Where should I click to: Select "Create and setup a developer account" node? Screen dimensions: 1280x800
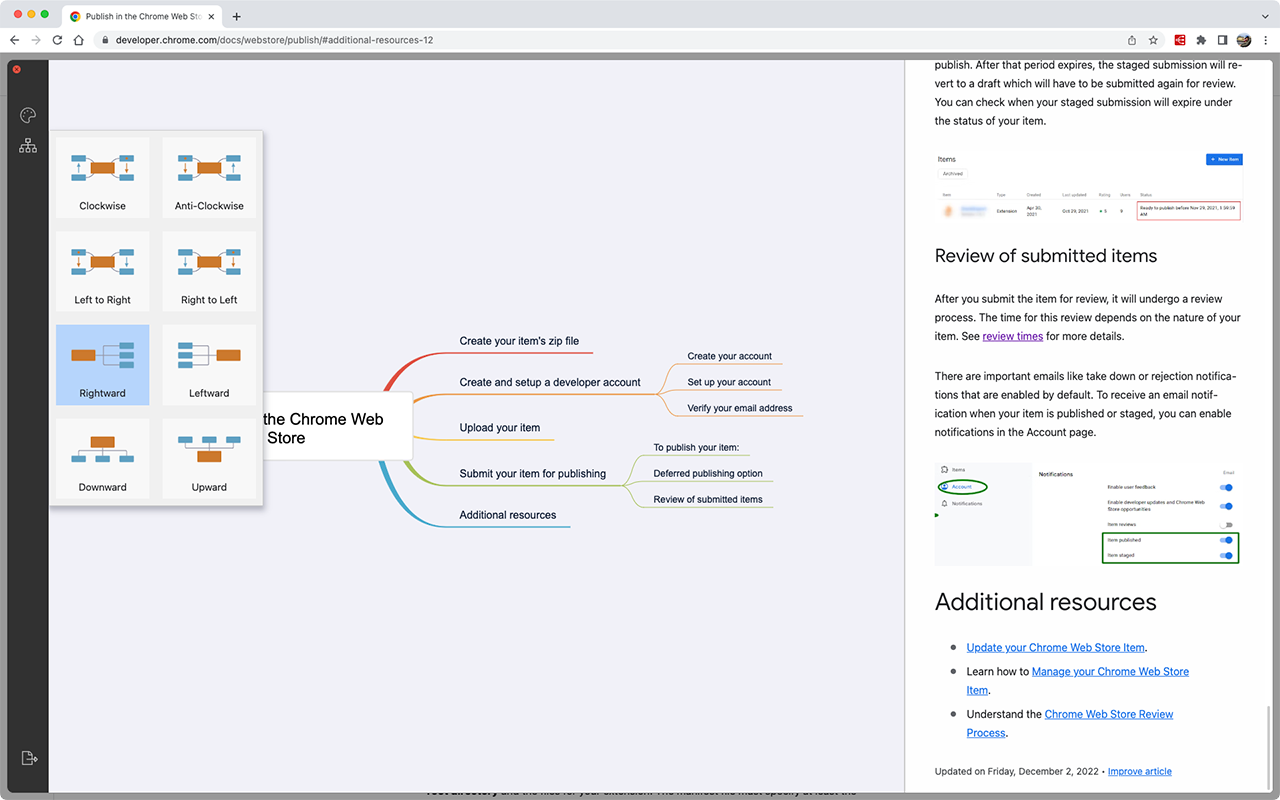[550, 382]
